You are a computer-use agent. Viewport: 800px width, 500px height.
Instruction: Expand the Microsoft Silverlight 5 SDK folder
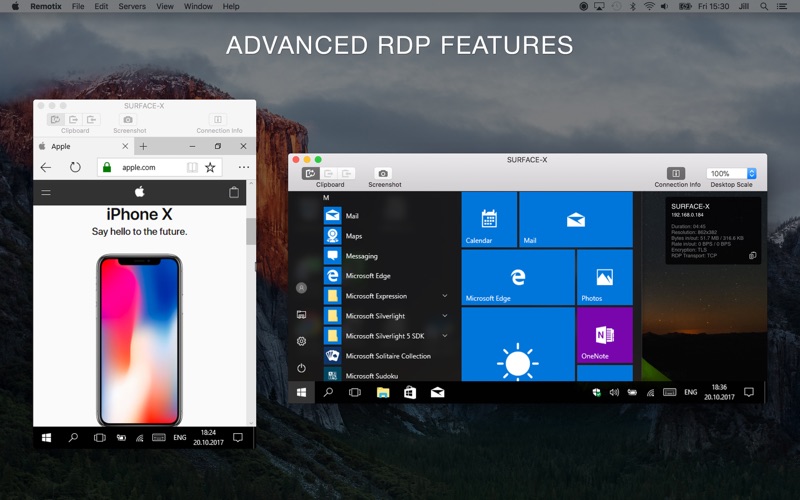(x=444, y=336)
